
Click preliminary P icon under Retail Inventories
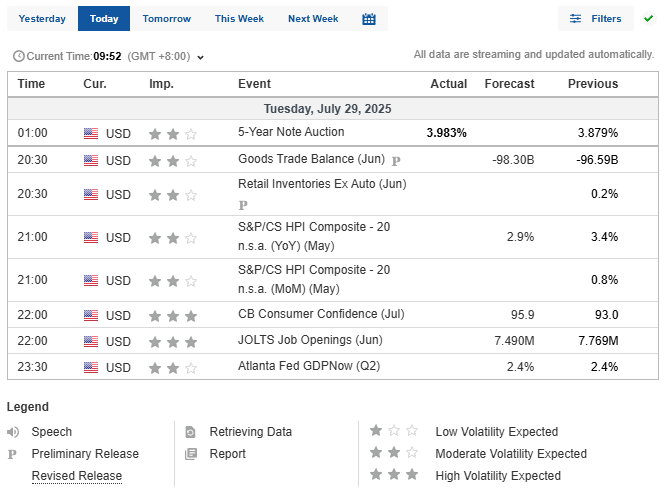[x=243, y=206]
